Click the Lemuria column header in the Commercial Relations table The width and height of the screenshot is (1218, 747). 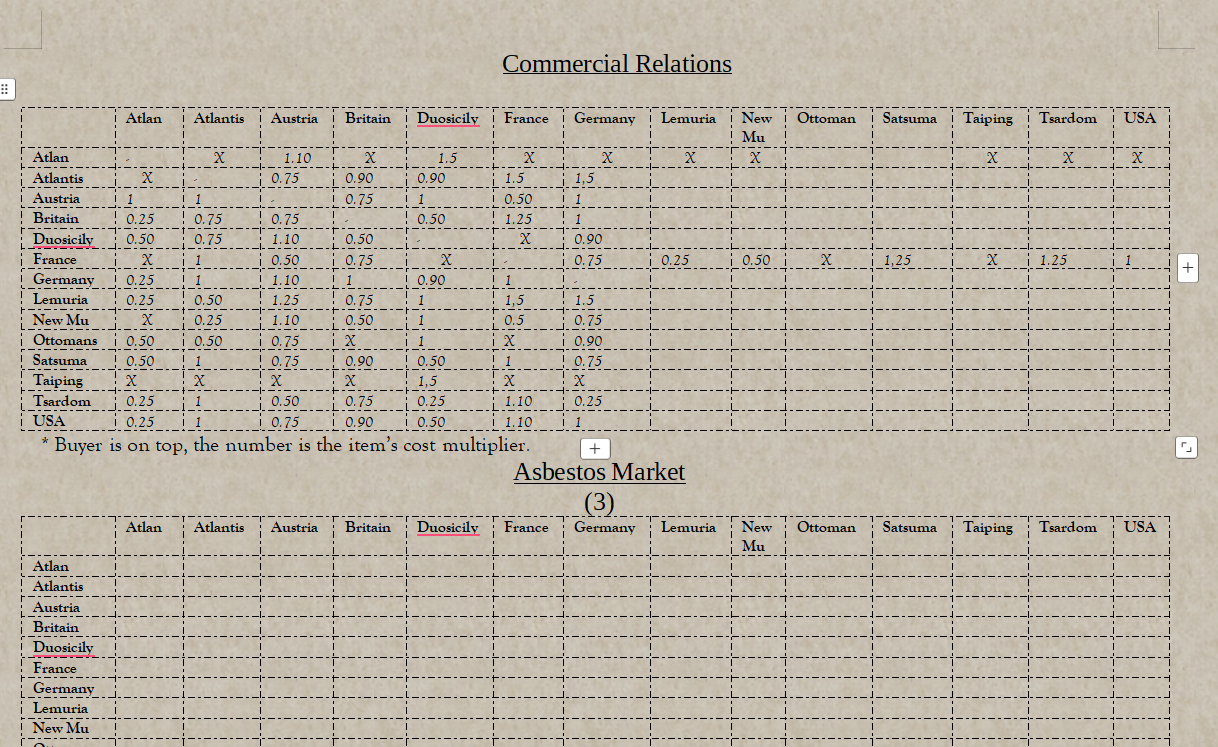click(689, 118)
